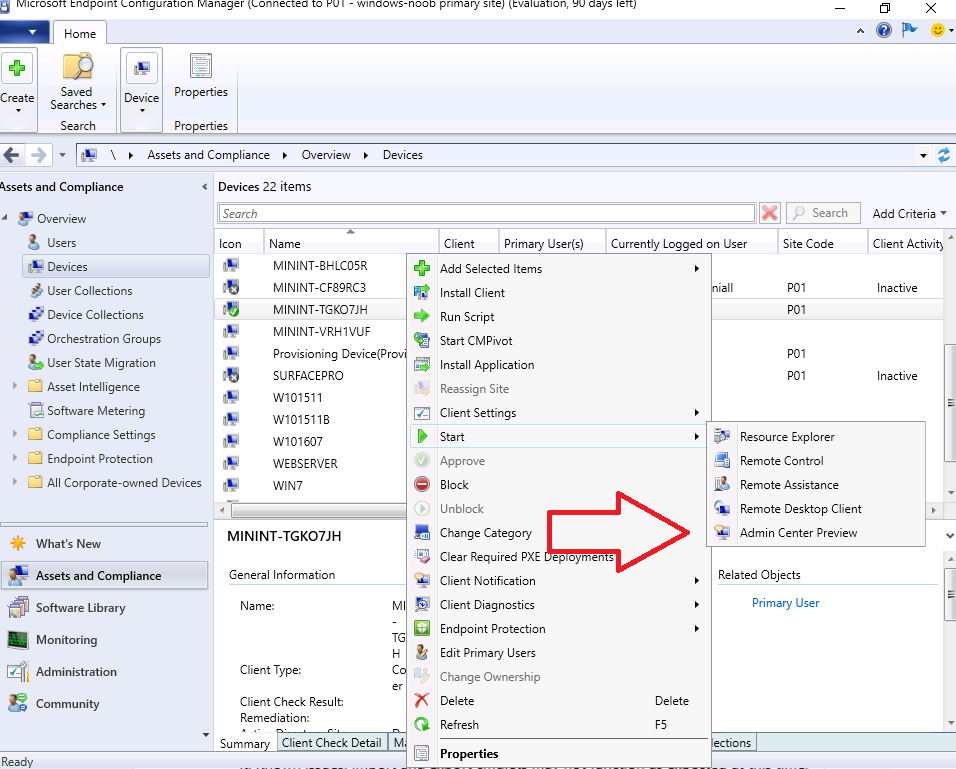
Task: Click the Endpoint Protection shield icon
Action: click(x=422, y=628)
